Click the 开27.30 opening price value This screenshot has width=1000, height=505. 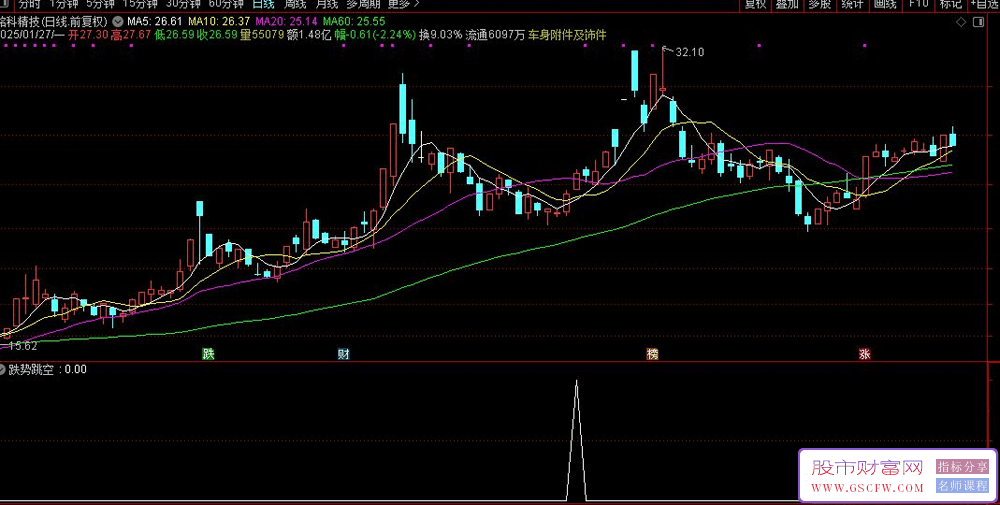click(x=88, y=34)
